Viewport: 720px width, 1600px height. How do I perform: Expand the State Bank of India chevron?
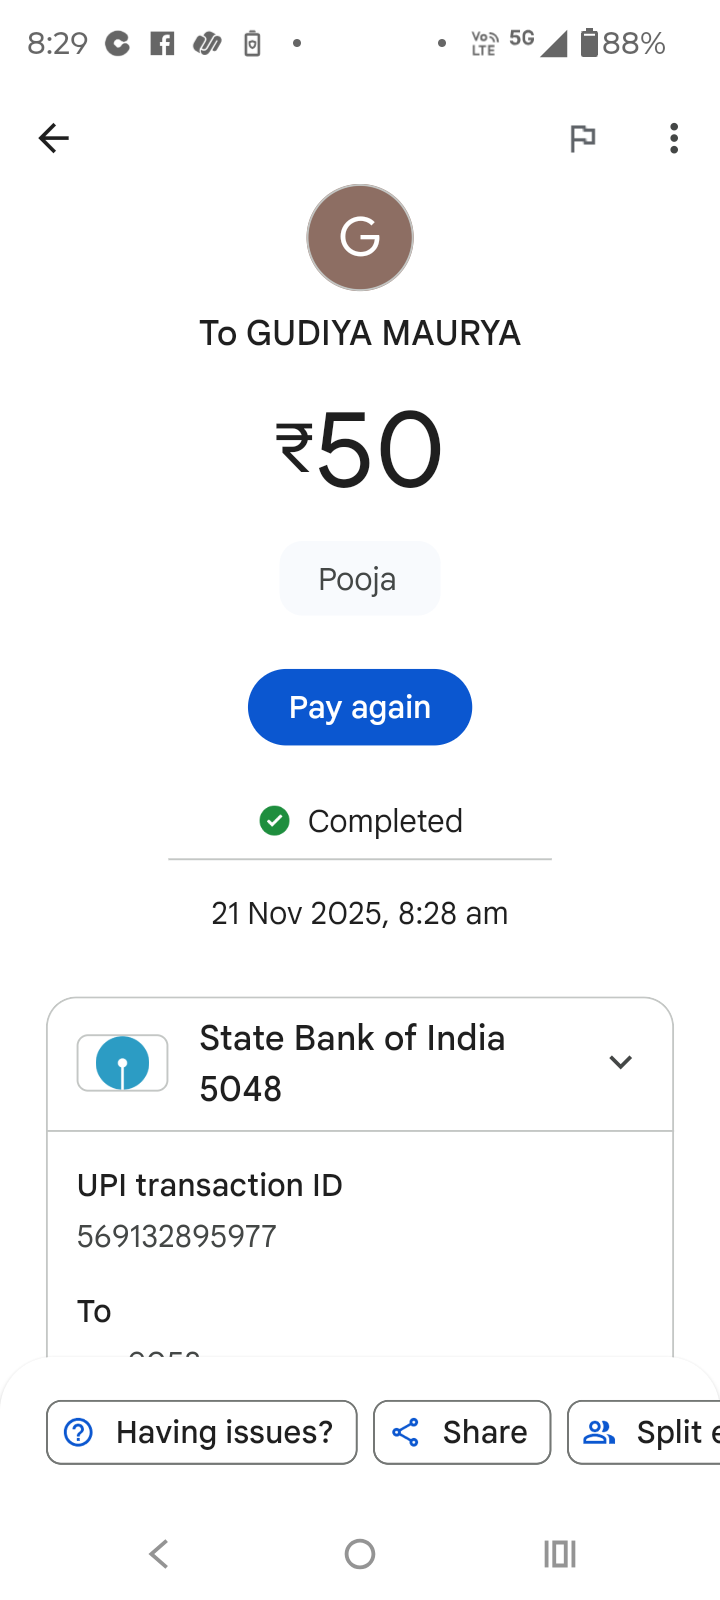621,1062
